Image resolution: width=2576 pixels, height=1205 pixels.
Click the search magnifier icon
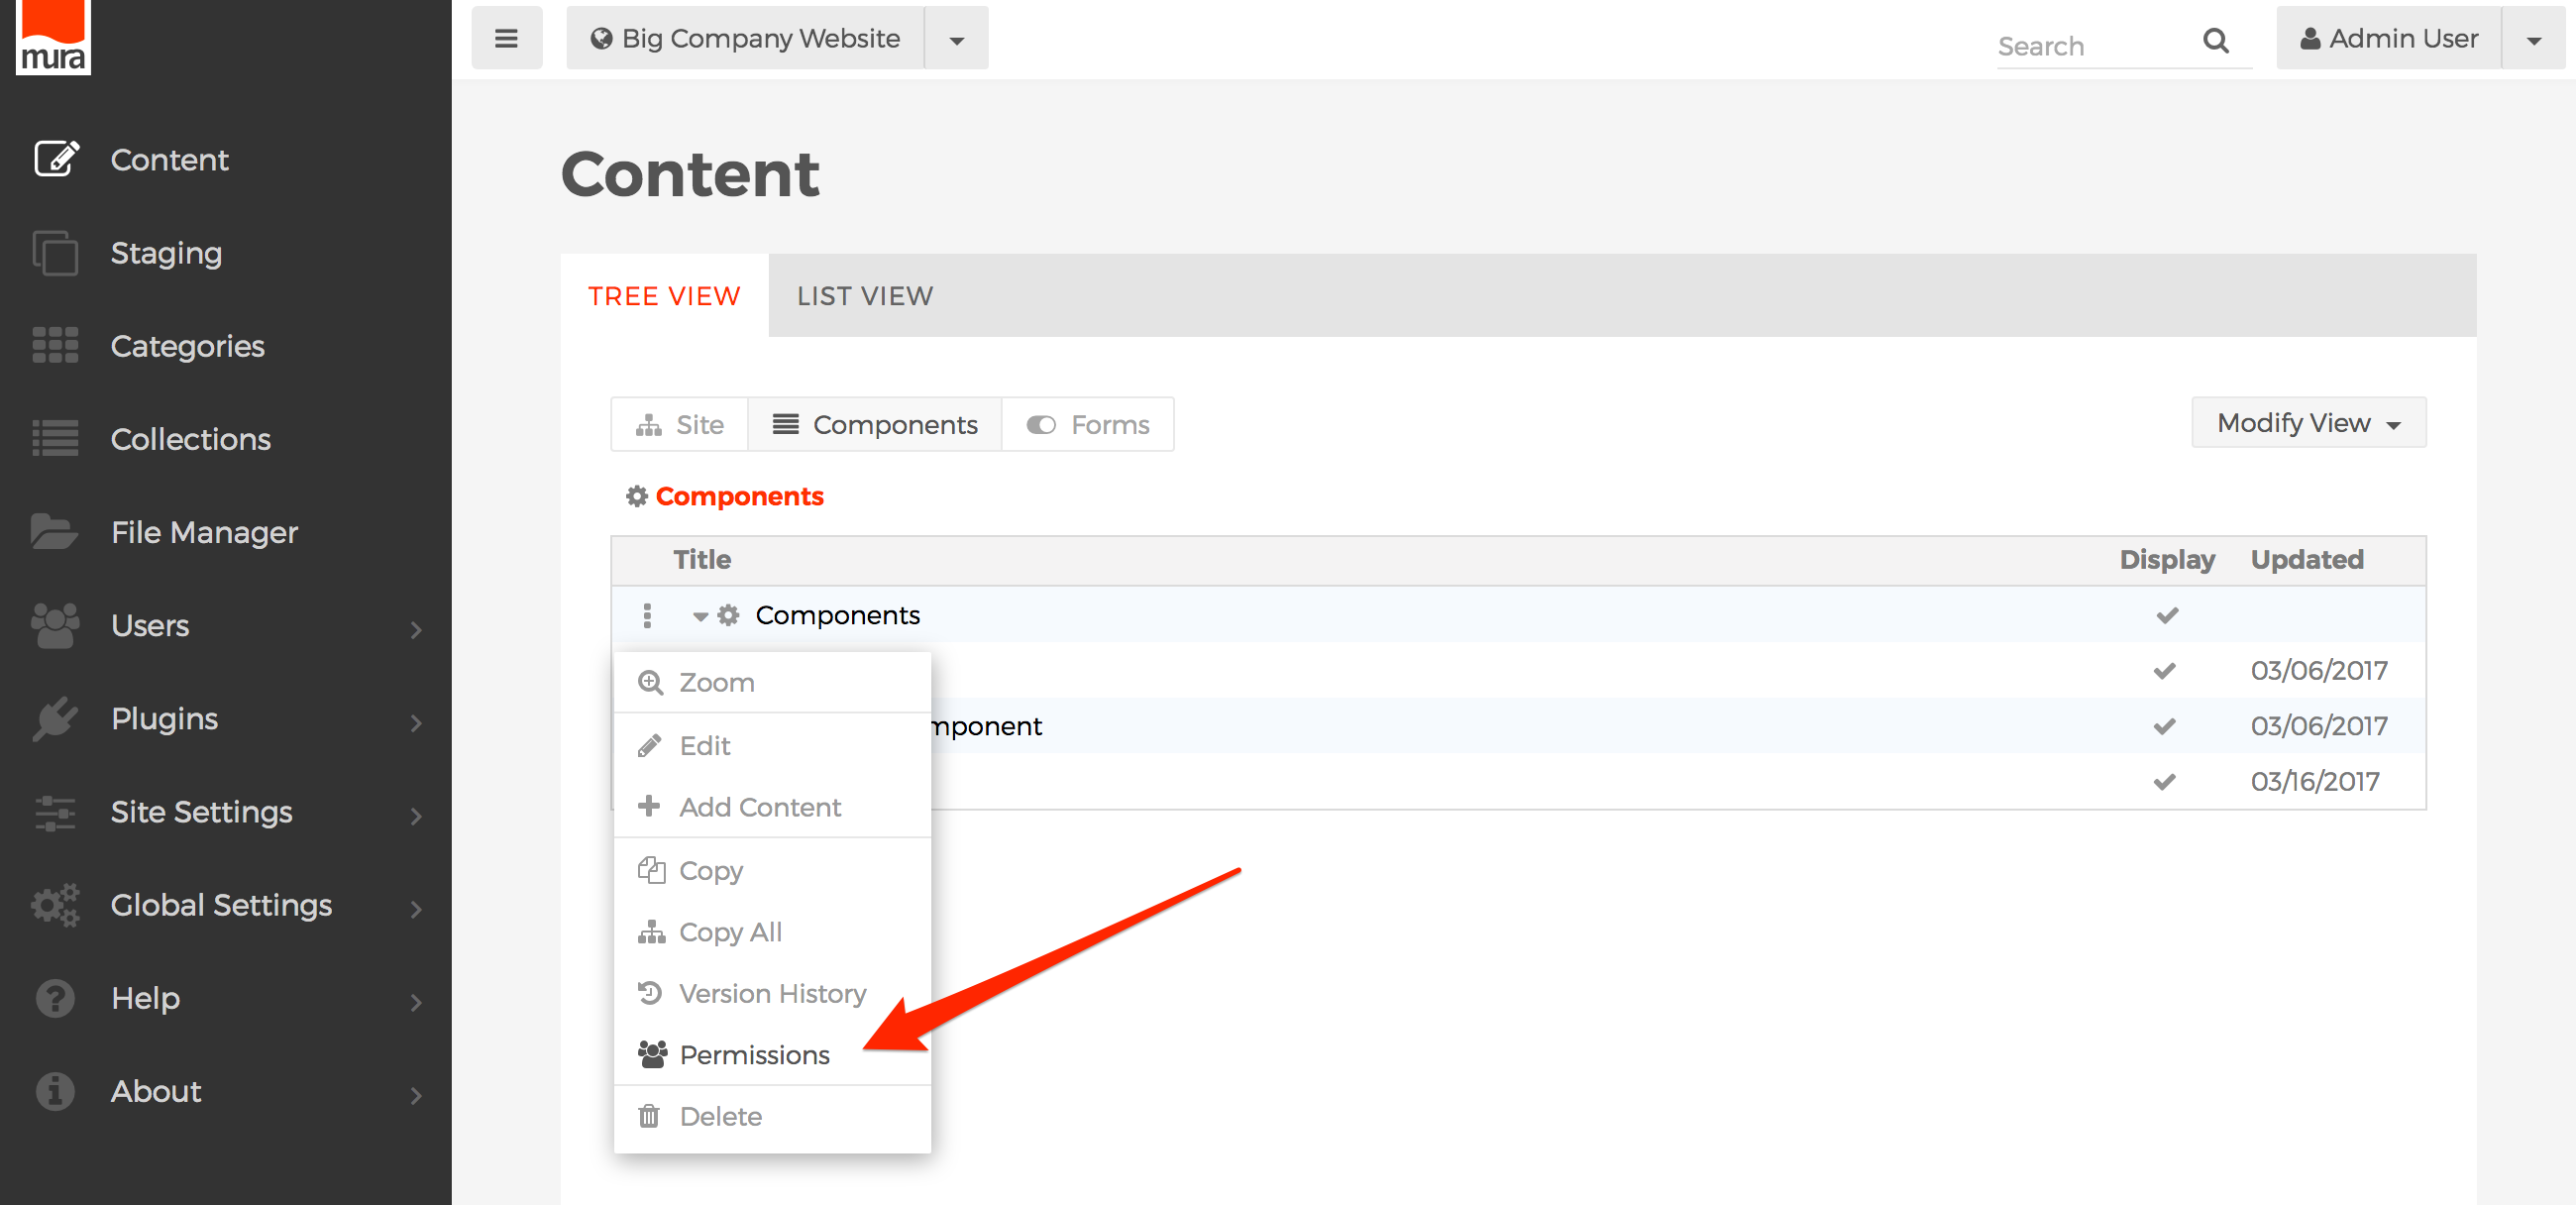(x=2215, y=41)
